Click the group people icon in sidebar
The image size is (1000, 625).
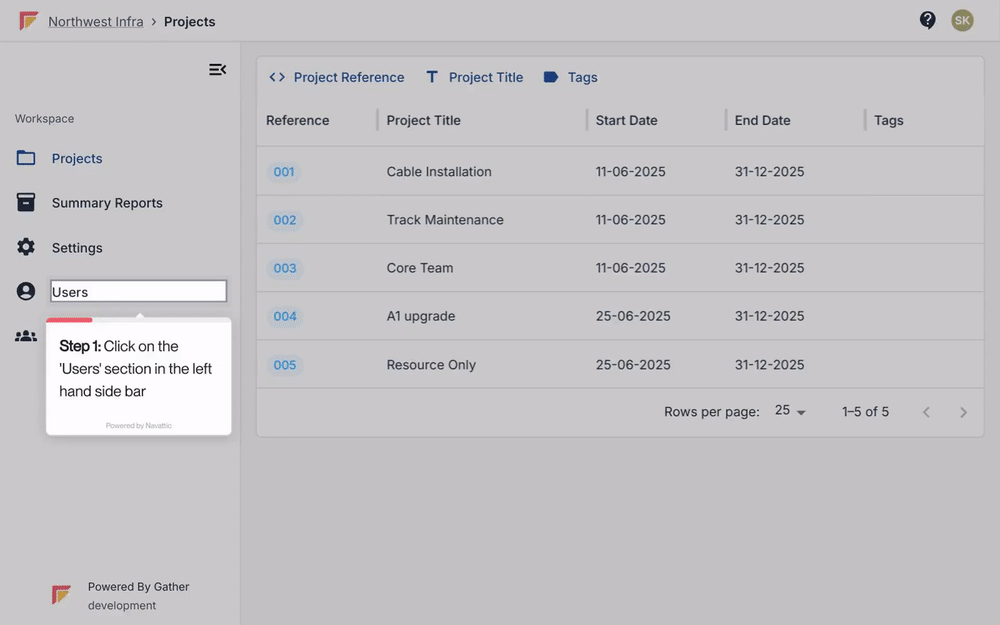click(x=26, y=336)
